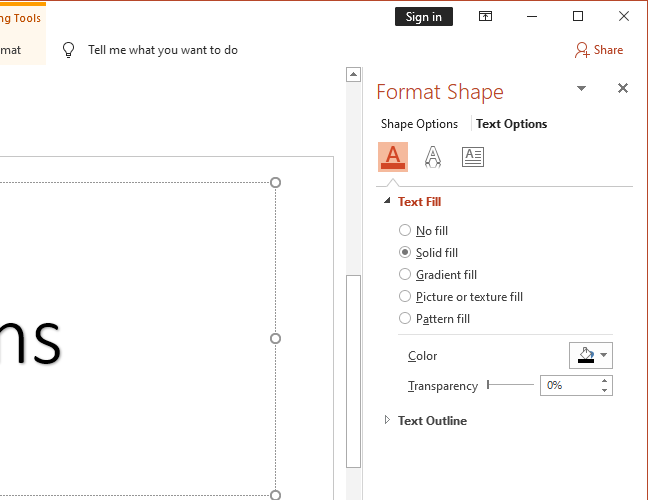
Task: Select Picture or texture fill option
Action: point(405,297)
